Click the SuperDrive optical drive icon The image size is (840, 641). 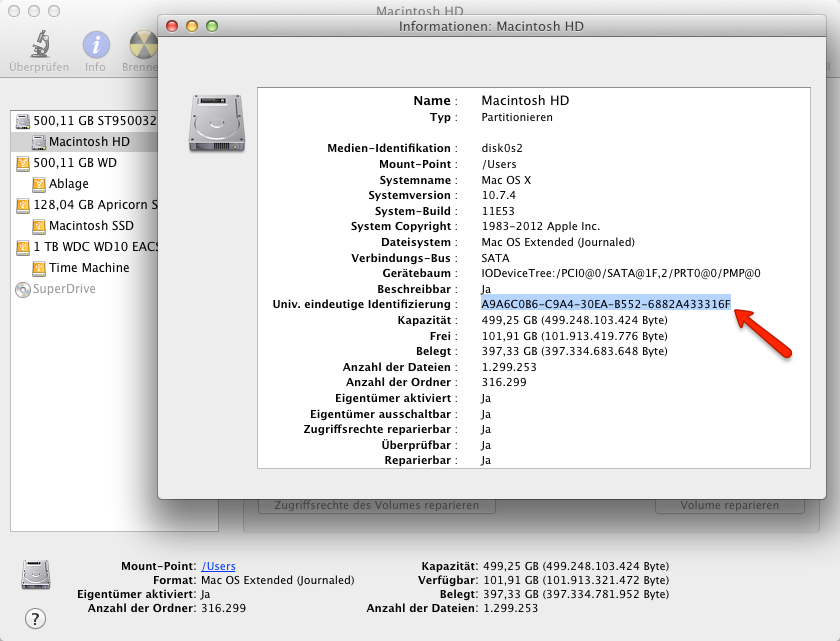coord(23,289)
